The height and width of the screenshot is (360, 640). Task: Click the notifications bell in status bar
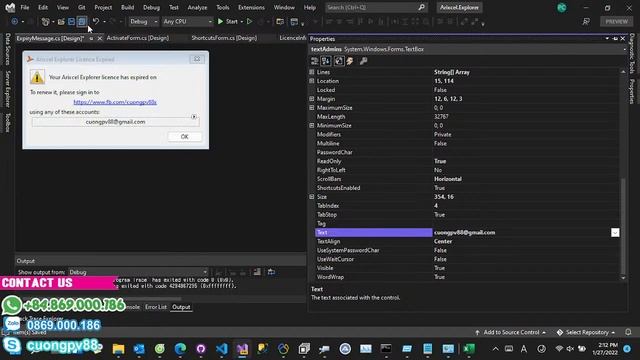point(628,332)
